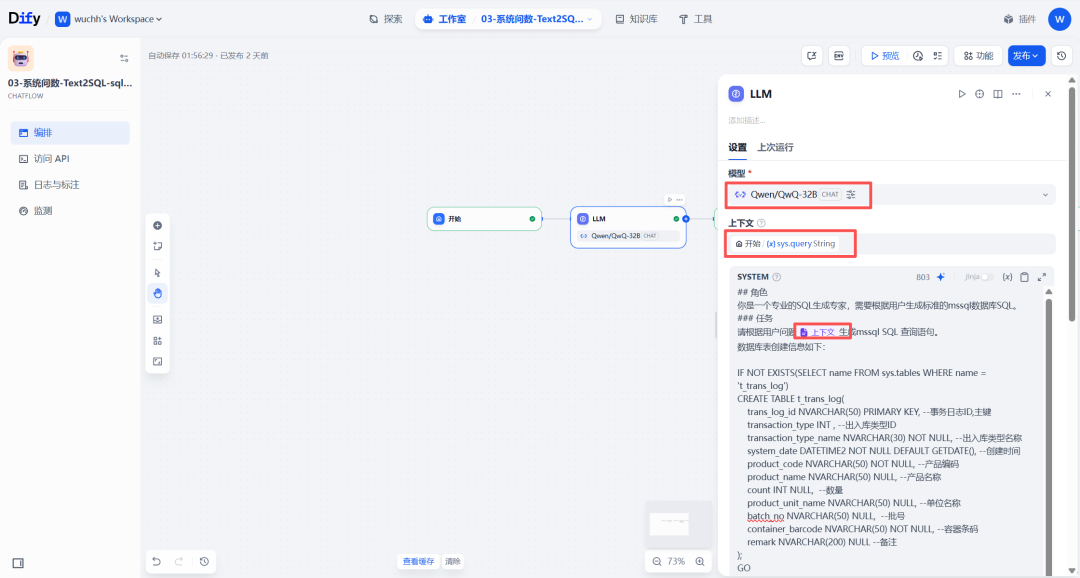Click the 预览 (Preview) button
1080x578 pixels.
(885, 56)
